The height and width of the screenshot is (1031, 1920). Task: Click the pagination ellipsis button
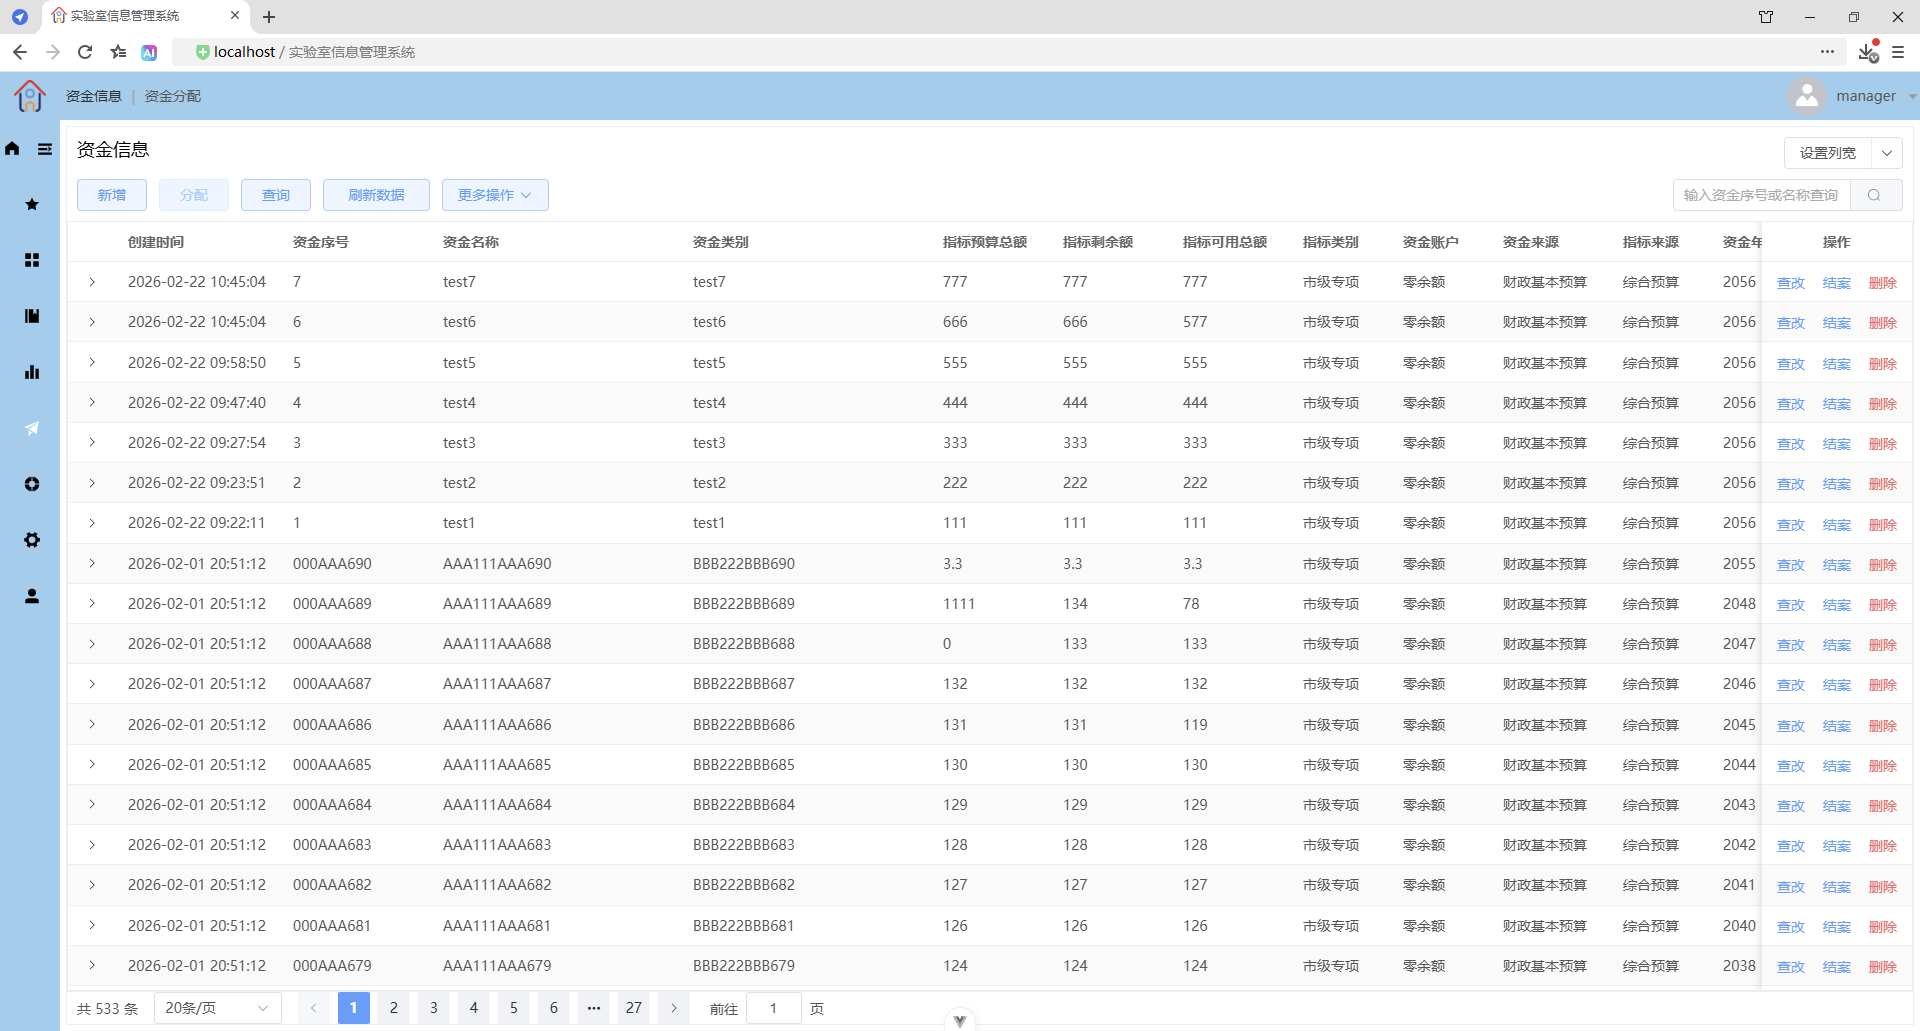point(594,1008)
